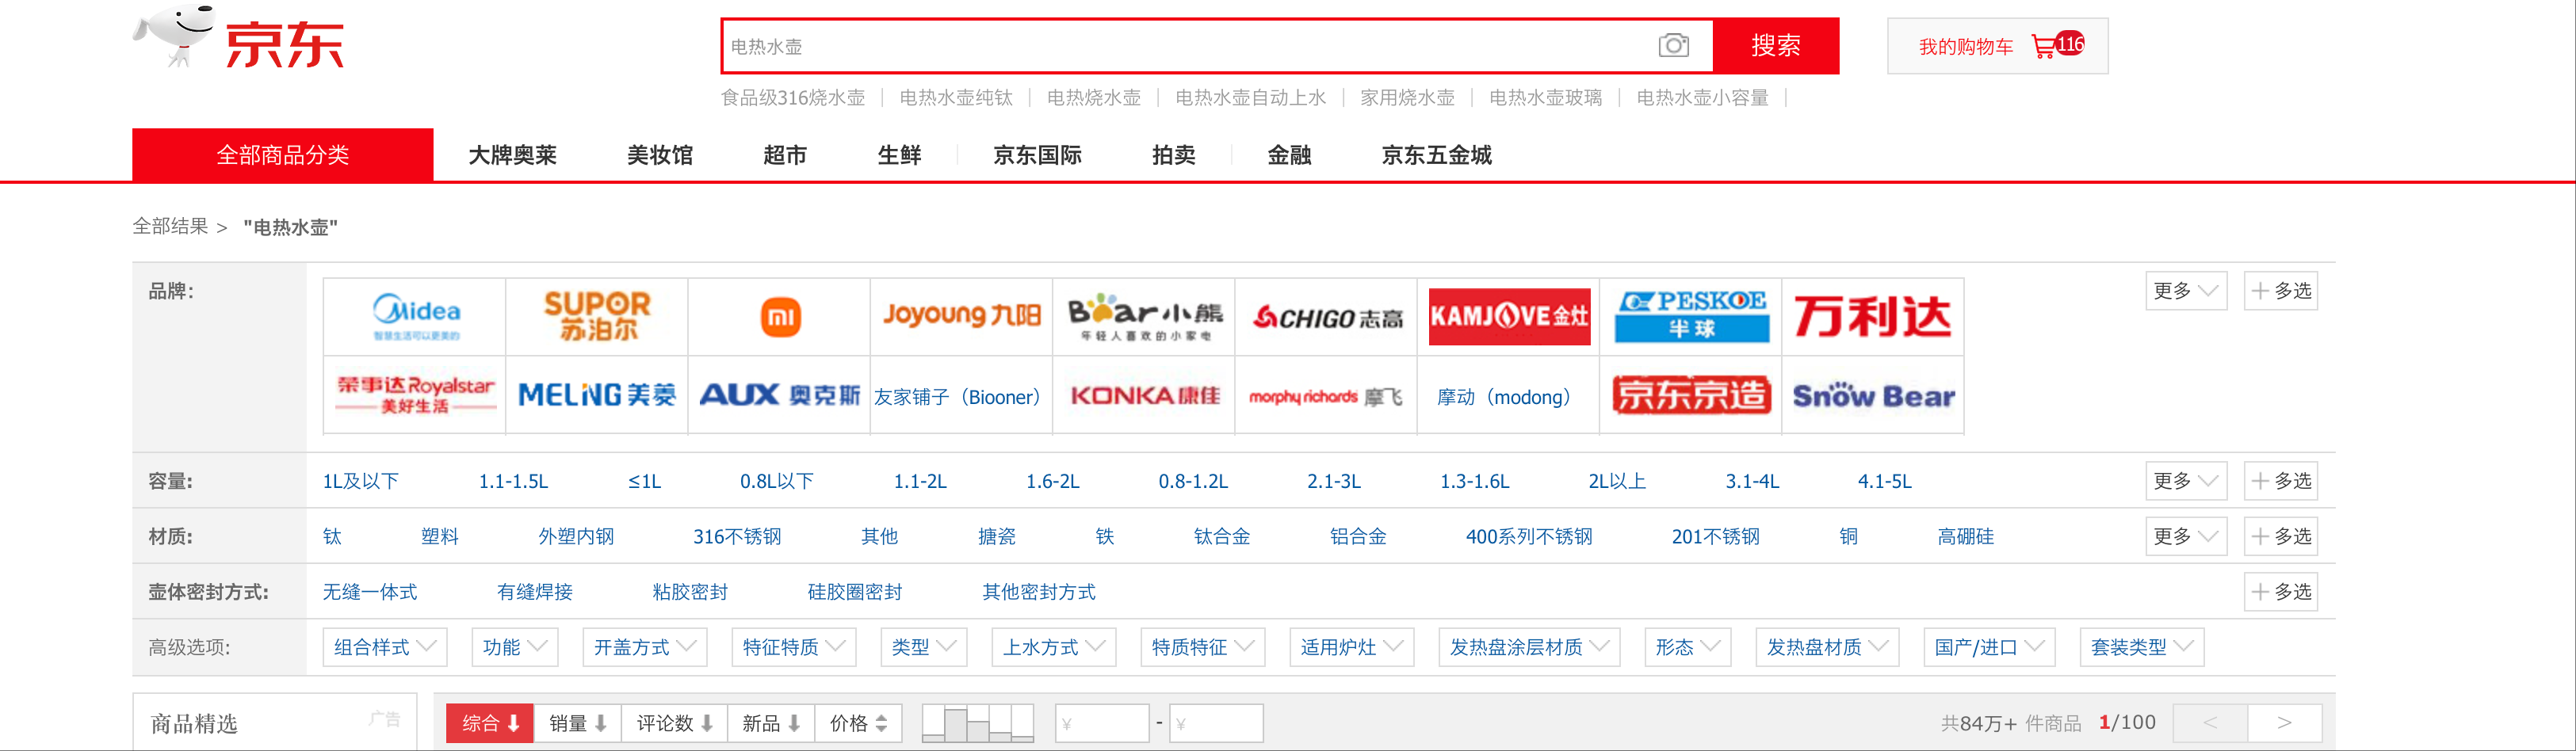
Task: Enable multi-select for 材质 row
Action: pyautogui.click(x=2281, y=536)
